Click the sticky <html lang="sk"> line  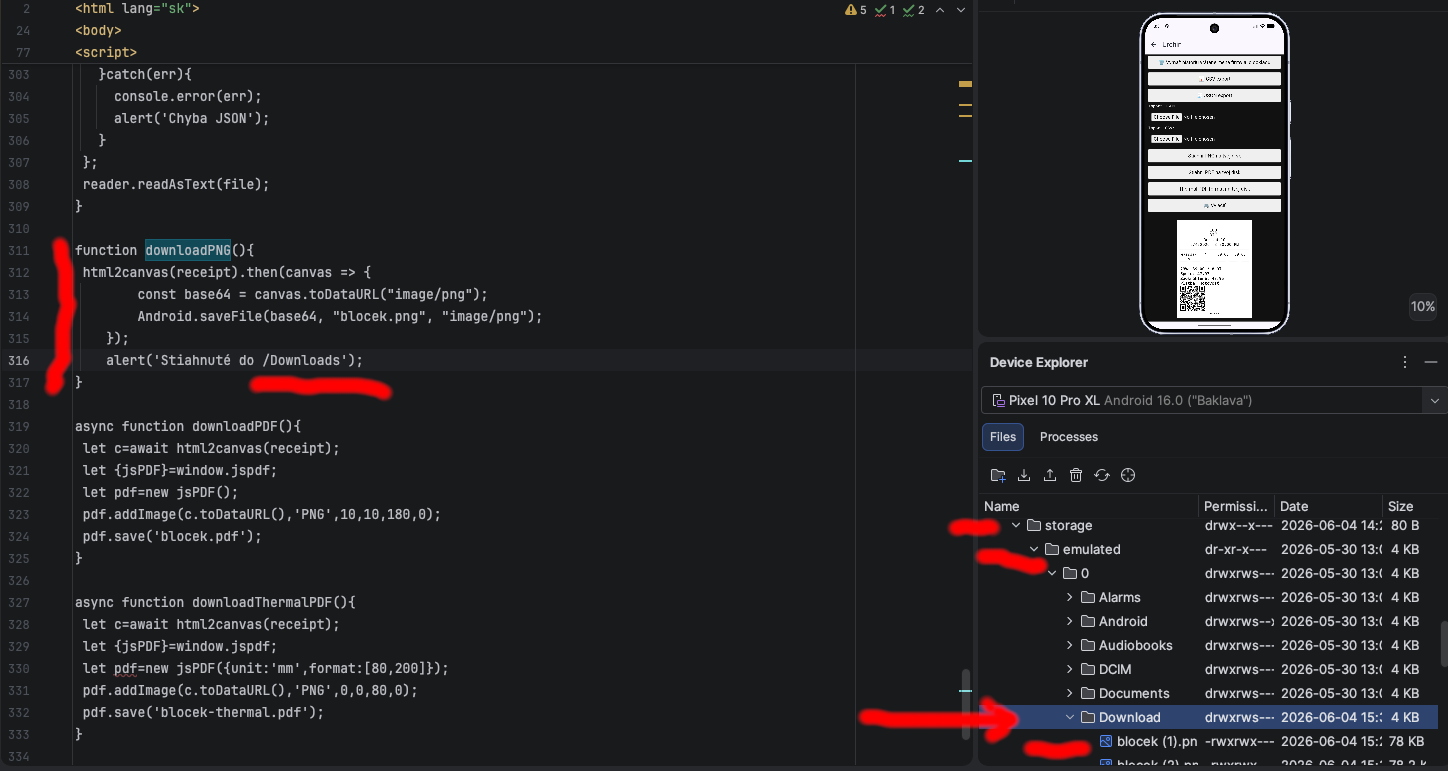[x=137, y=8]
